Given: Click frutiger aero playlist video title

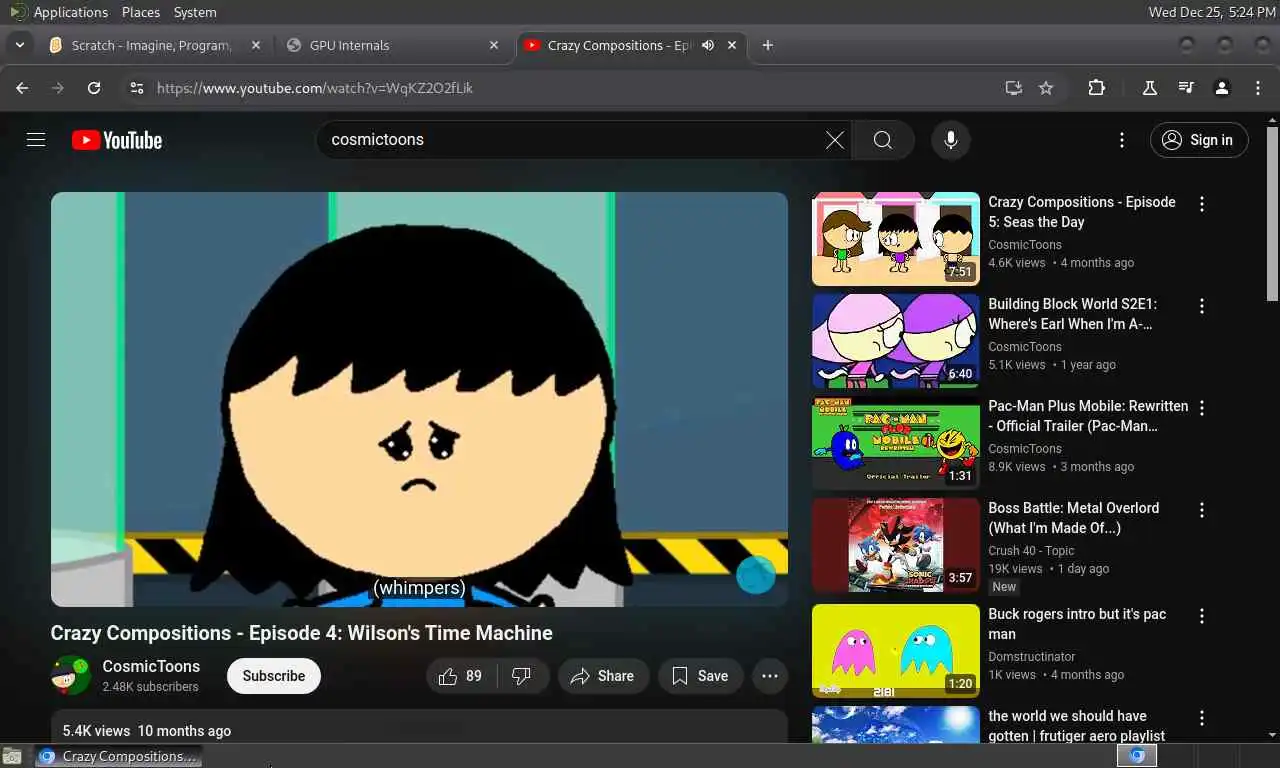Looking at the screenshot, I should tap(1077, 726).
